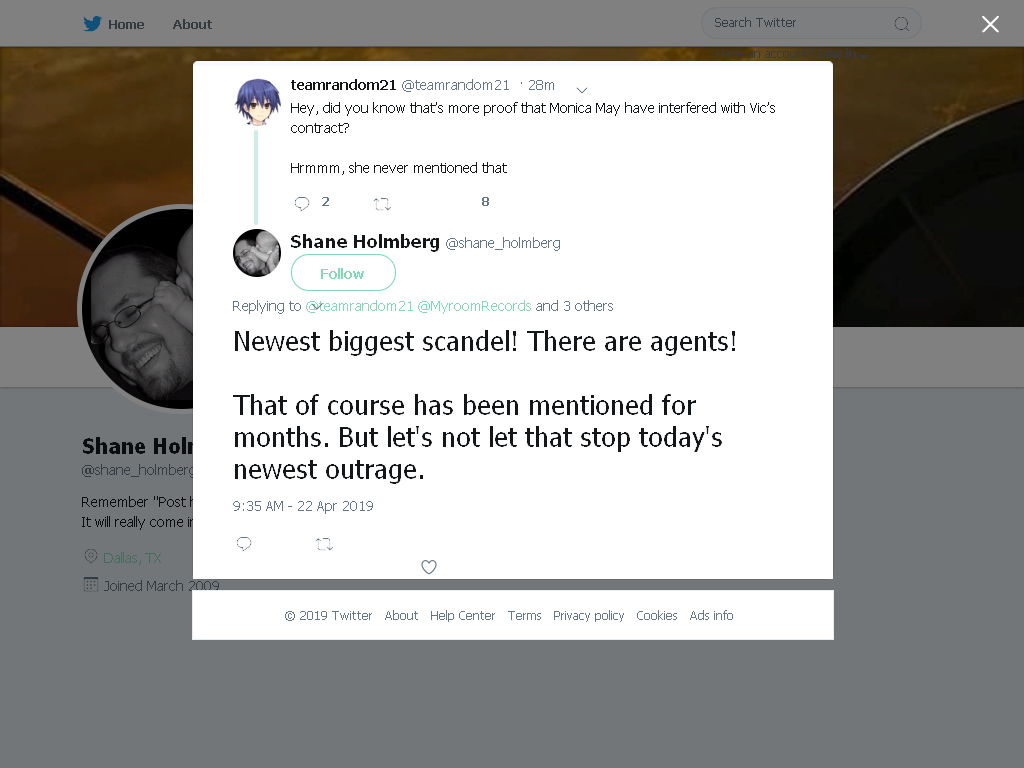The width and height of the screenshot is (1024, 768).
Task: Expand the 'and 3 others' recipients
Action: 574,306
